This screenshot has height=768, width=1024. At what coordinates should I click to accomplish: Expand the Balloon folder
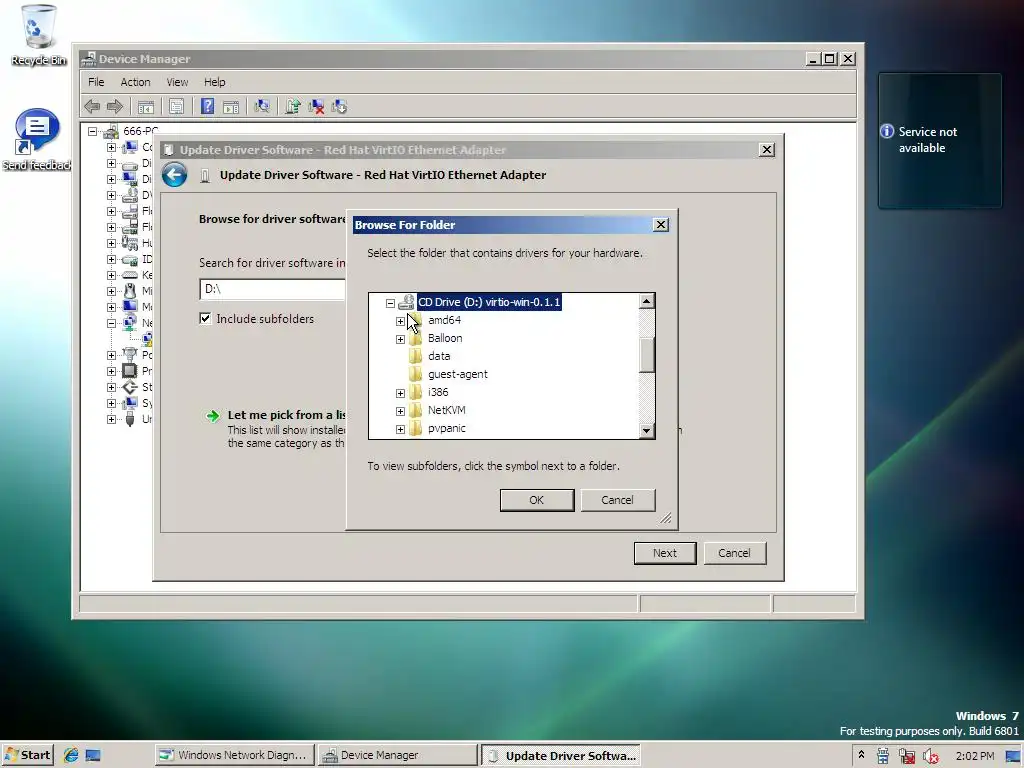[400, 339]
